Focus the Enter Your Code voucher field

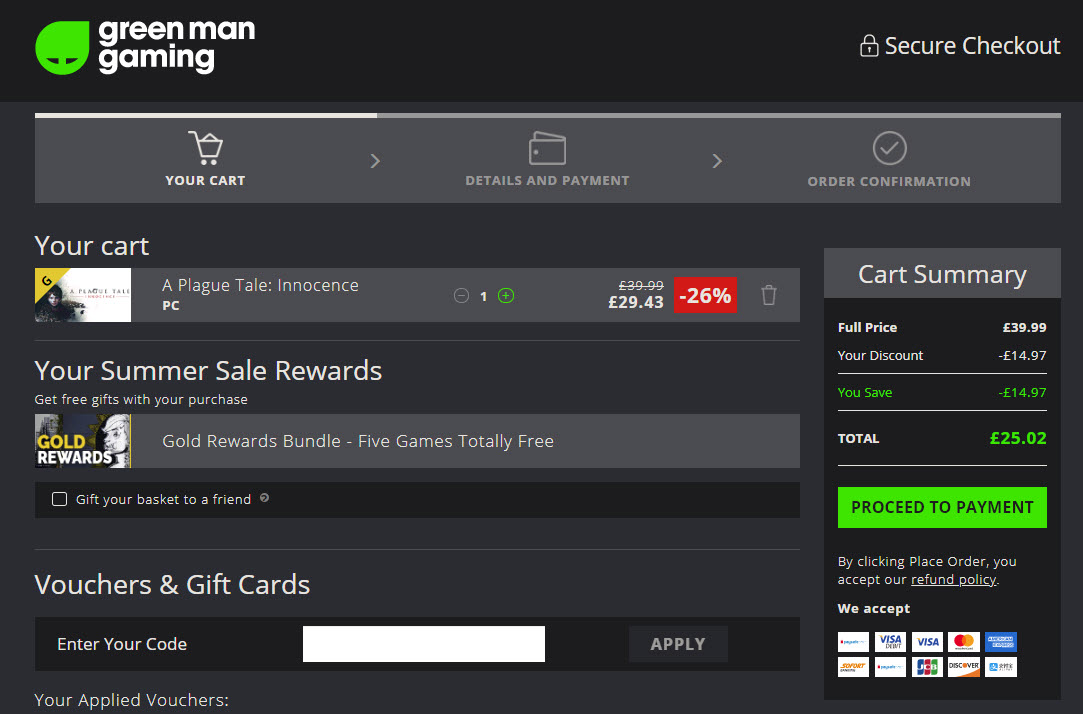coord(423,644)
